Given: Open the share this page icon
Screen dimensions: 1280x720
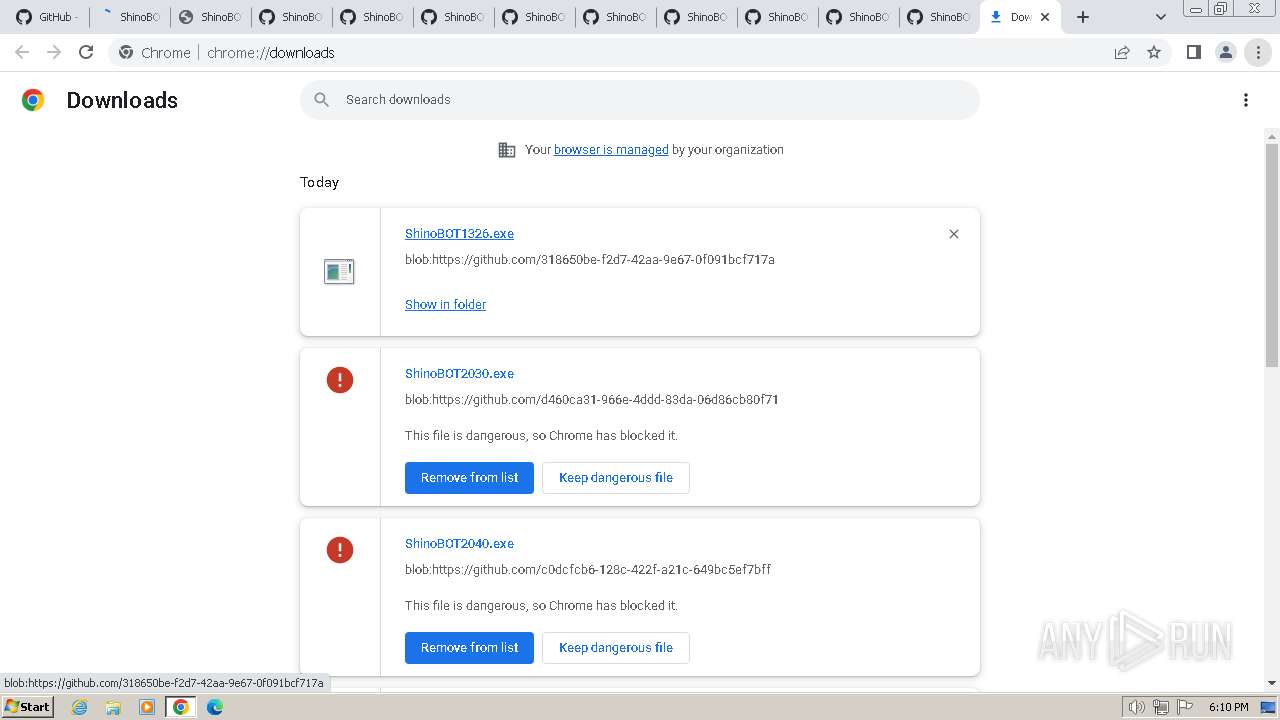Looking at the screenshot, I should 1122,52.
